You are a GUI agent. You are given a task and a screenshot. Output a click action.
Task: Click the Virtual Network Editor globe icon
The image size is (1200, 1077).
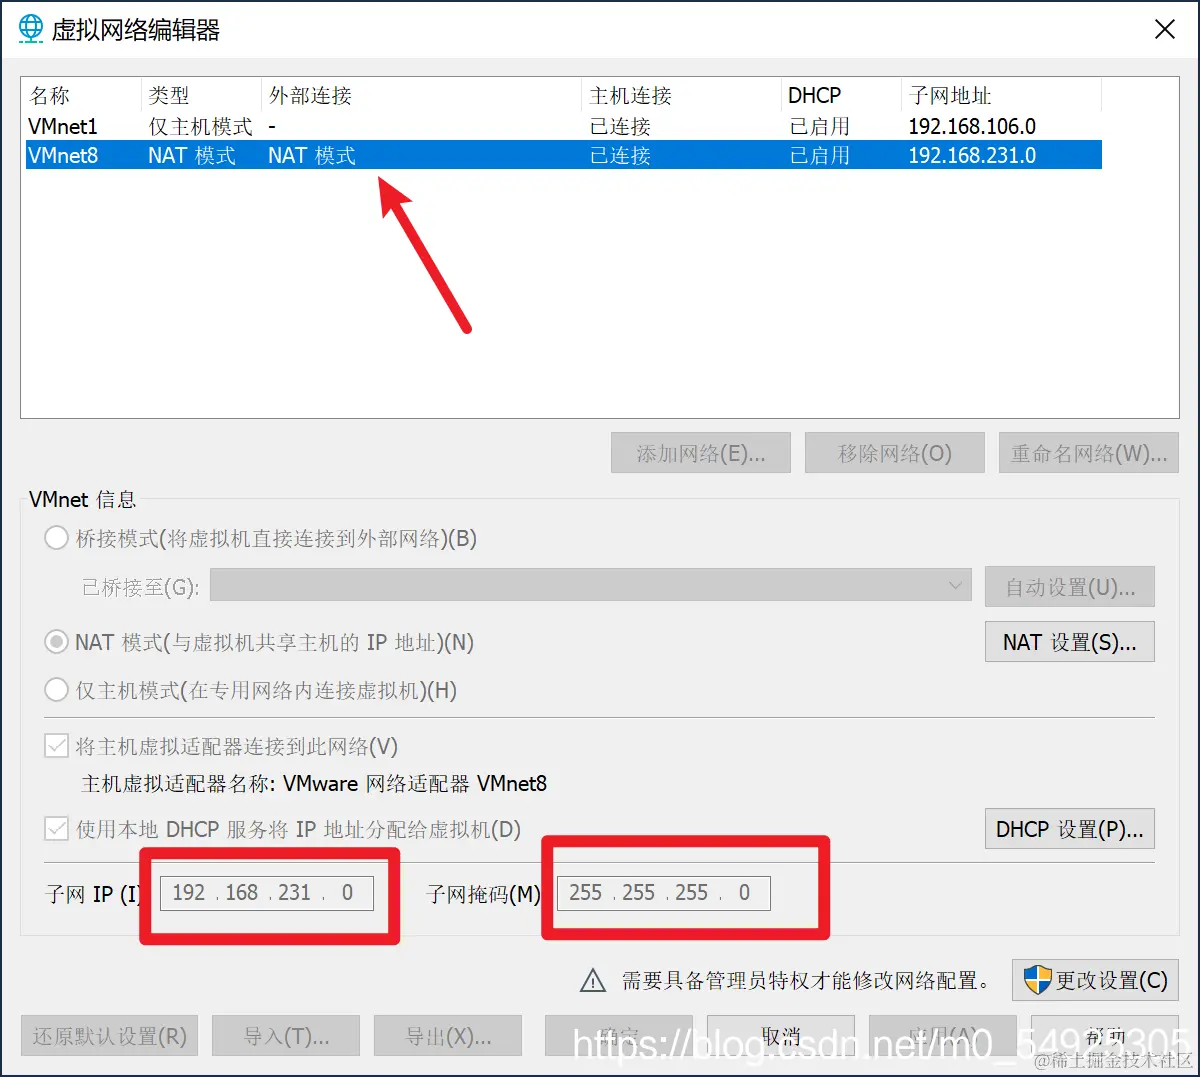pyautogui.click(x=31, y=29)
